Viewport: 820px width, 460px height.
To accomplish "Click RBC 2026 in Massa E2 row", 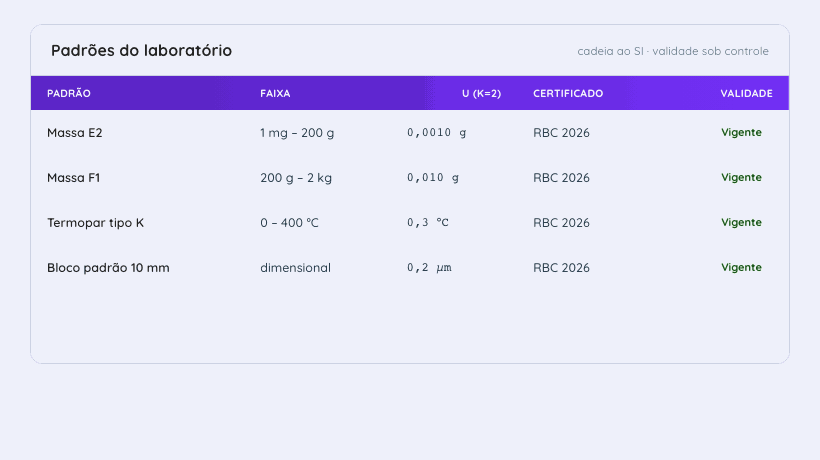I will (x=561, y=133).
